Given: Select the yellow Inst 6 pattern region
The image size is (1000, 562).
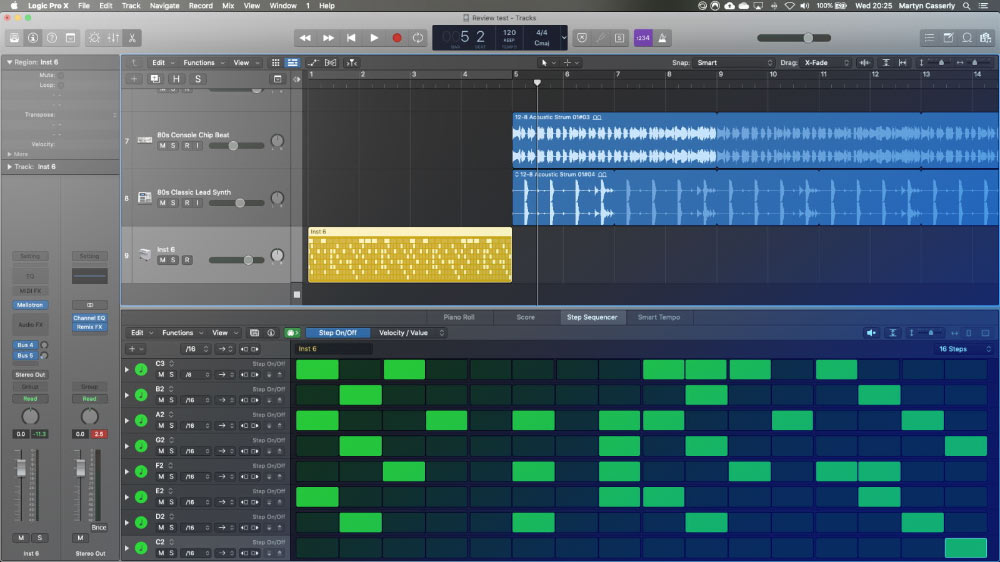Looking at the screenshot, I should tap(409, 255).
